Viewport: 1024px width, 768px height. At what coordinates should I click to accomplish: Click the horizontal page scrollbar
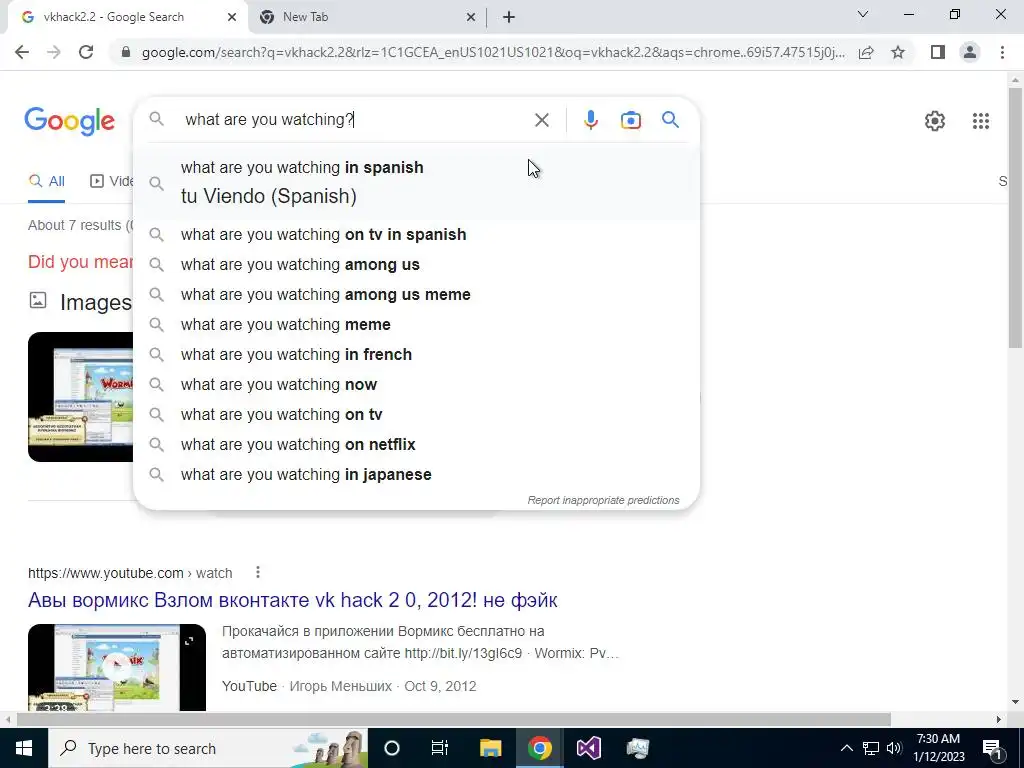tap(454, 719)
